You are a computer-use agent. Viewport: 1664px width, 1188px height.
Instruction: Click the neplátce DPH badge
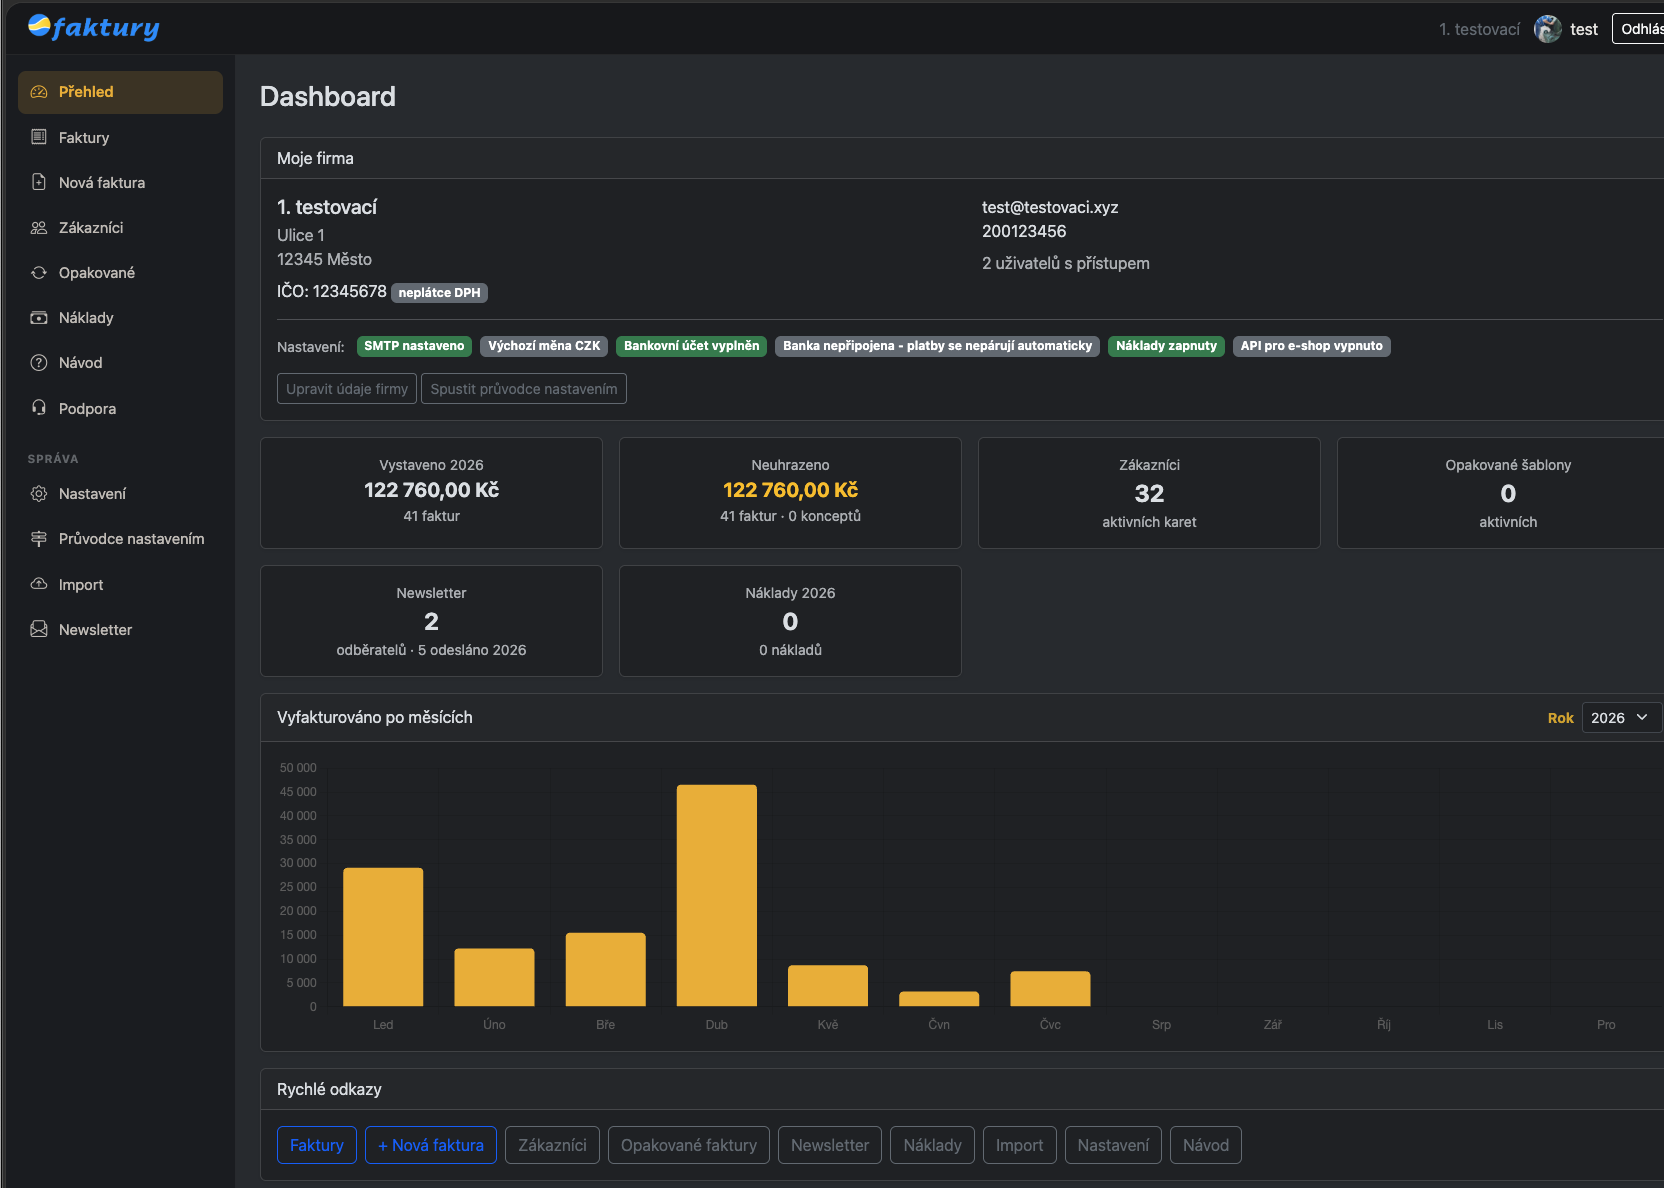[x=439, y=293]
